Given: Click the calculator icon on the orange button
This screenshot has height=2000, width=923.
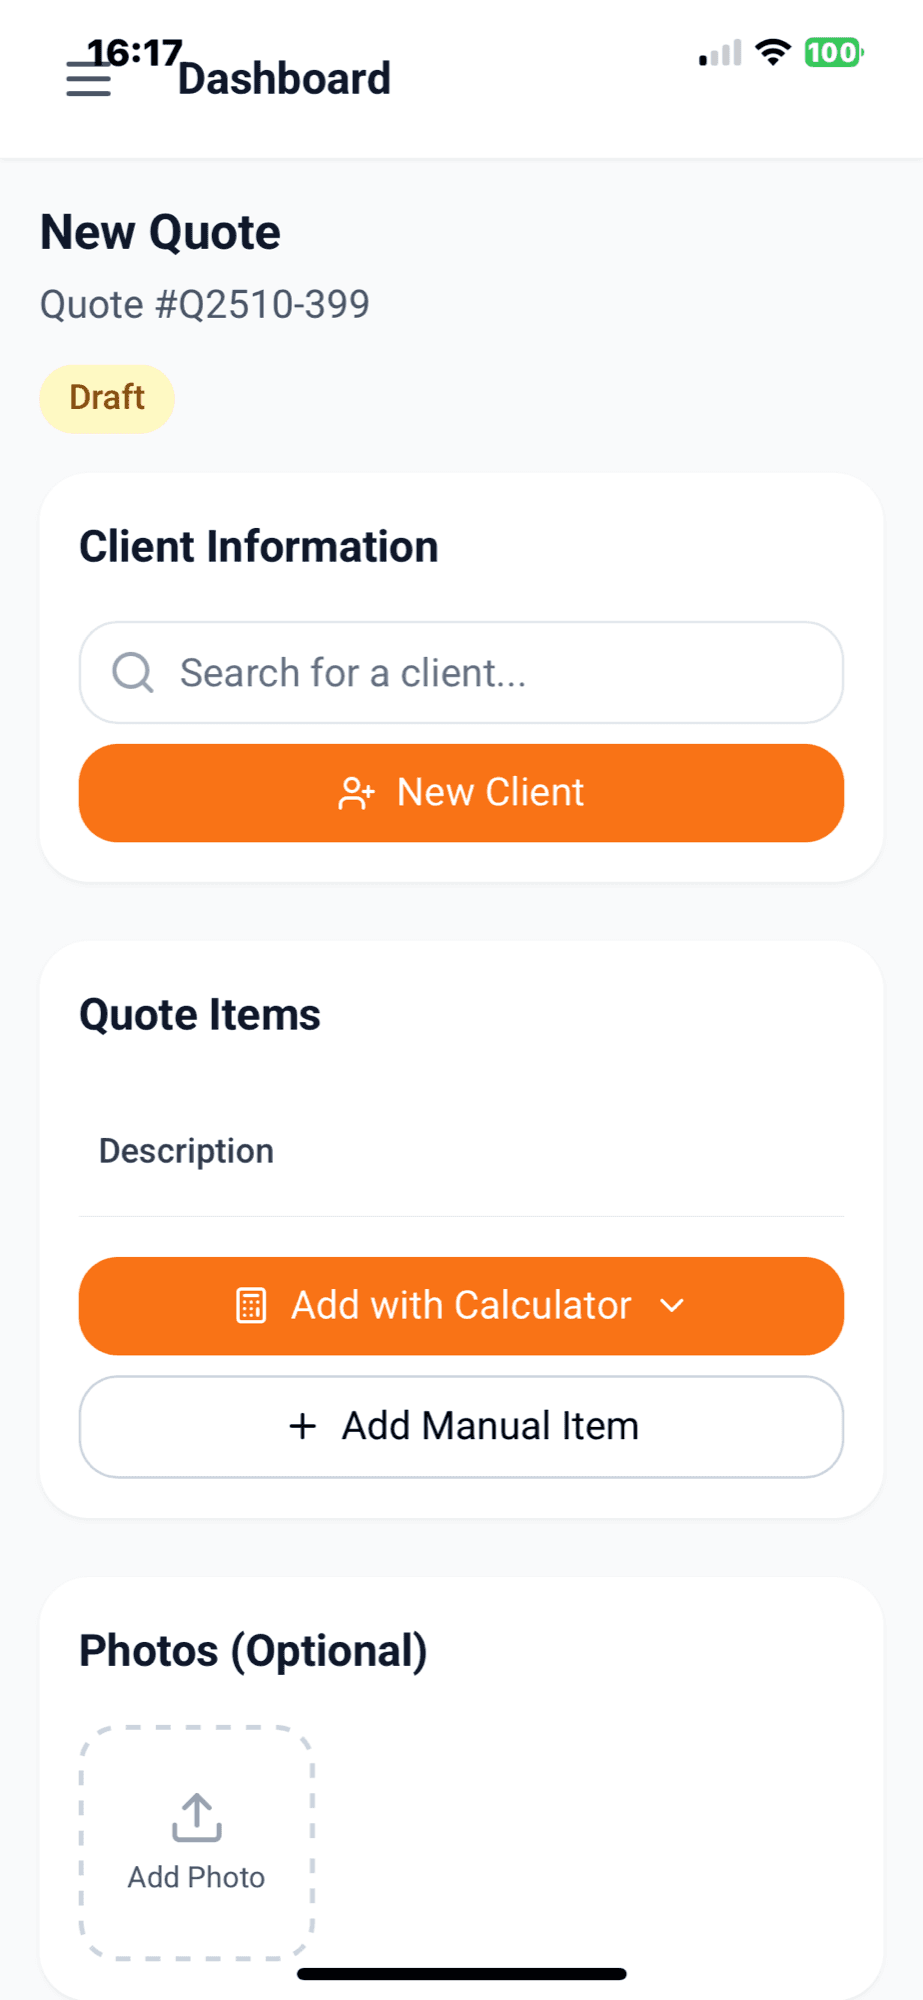Looking at the screenshot, I should 251,1306.
